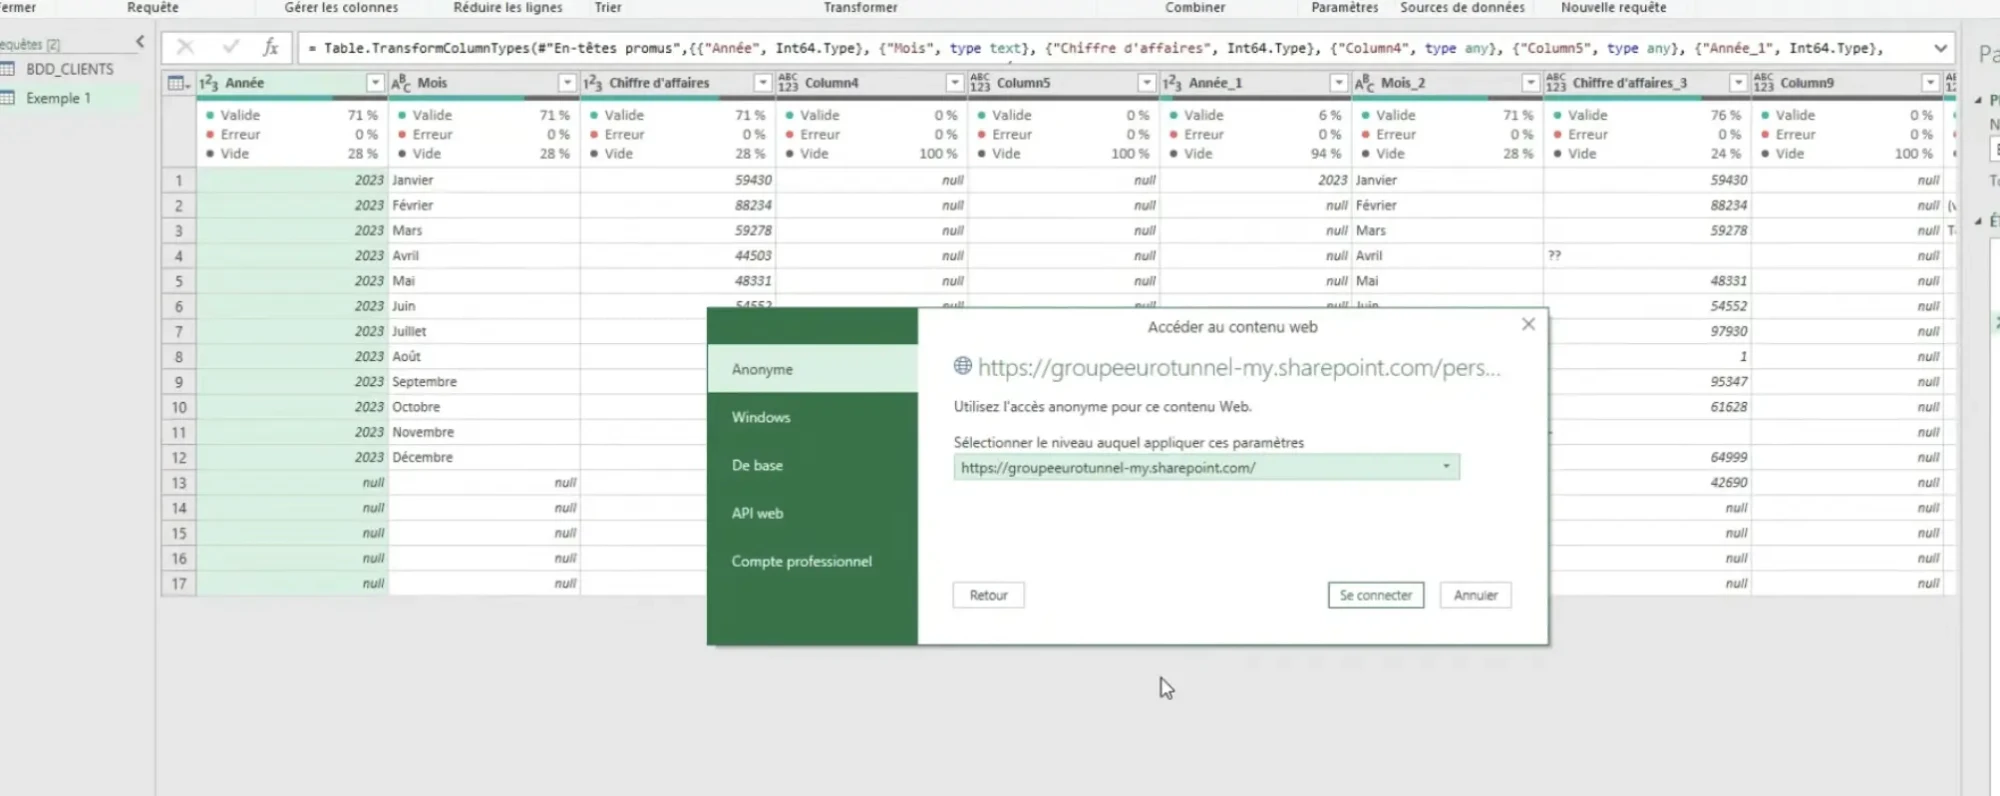The width and height of the screenshot is (2000, 796).
Task: Select the Septembre cell in Mois column
Action: click(484, 382)
